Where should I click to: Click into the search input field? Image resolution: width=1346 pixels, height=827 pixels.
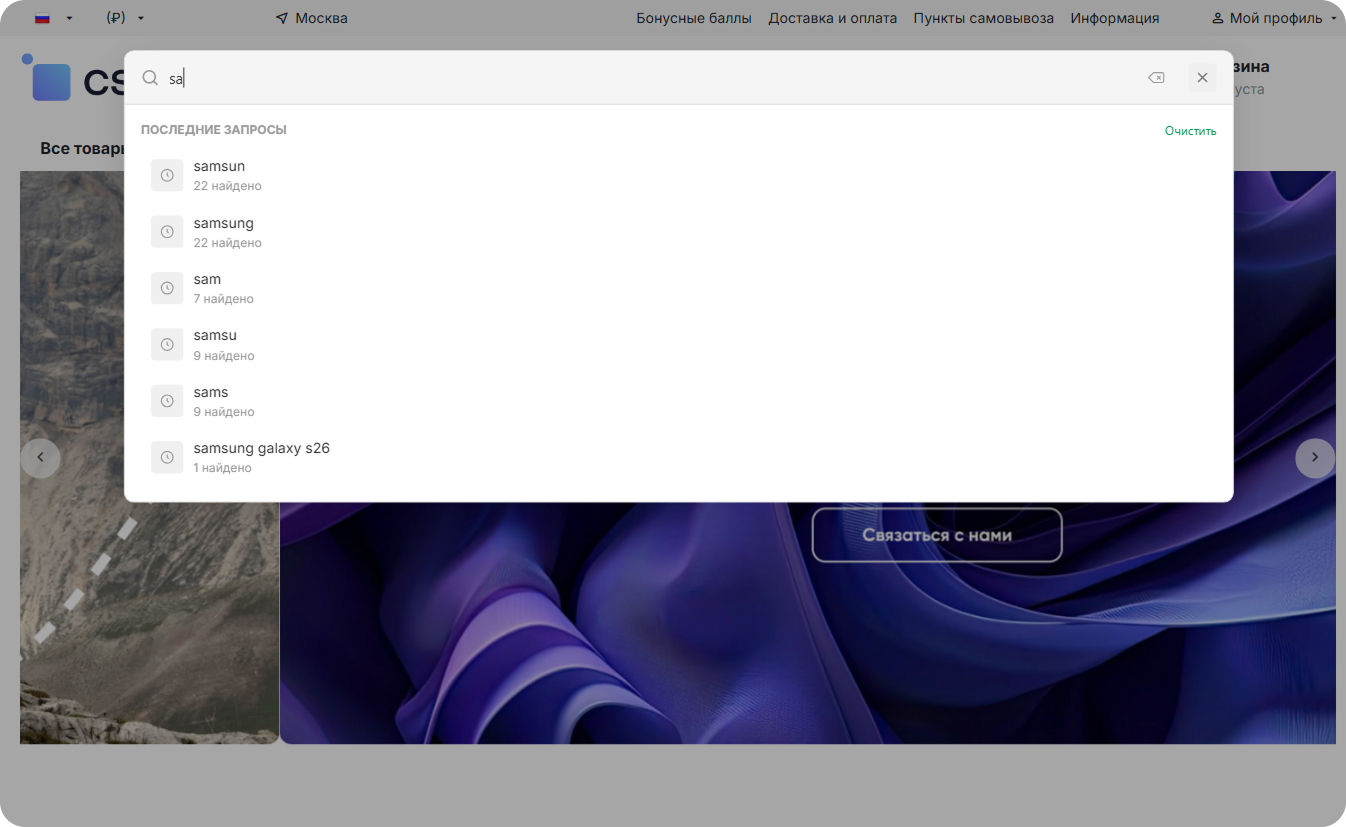pos(650,78)
